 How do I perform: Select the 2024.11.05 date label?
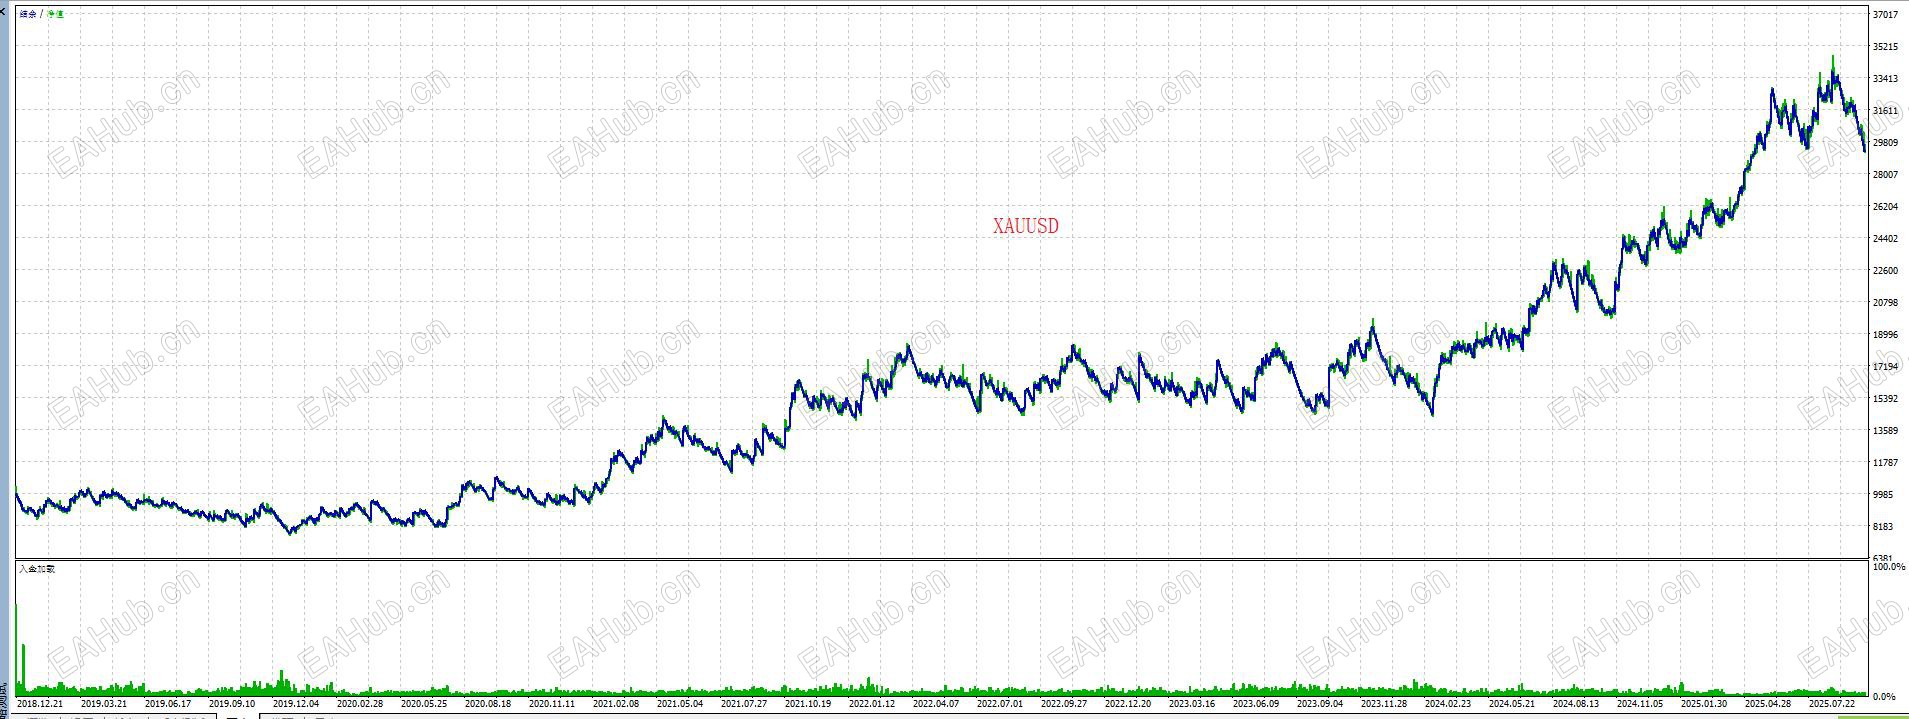(x=1640, y=704)
